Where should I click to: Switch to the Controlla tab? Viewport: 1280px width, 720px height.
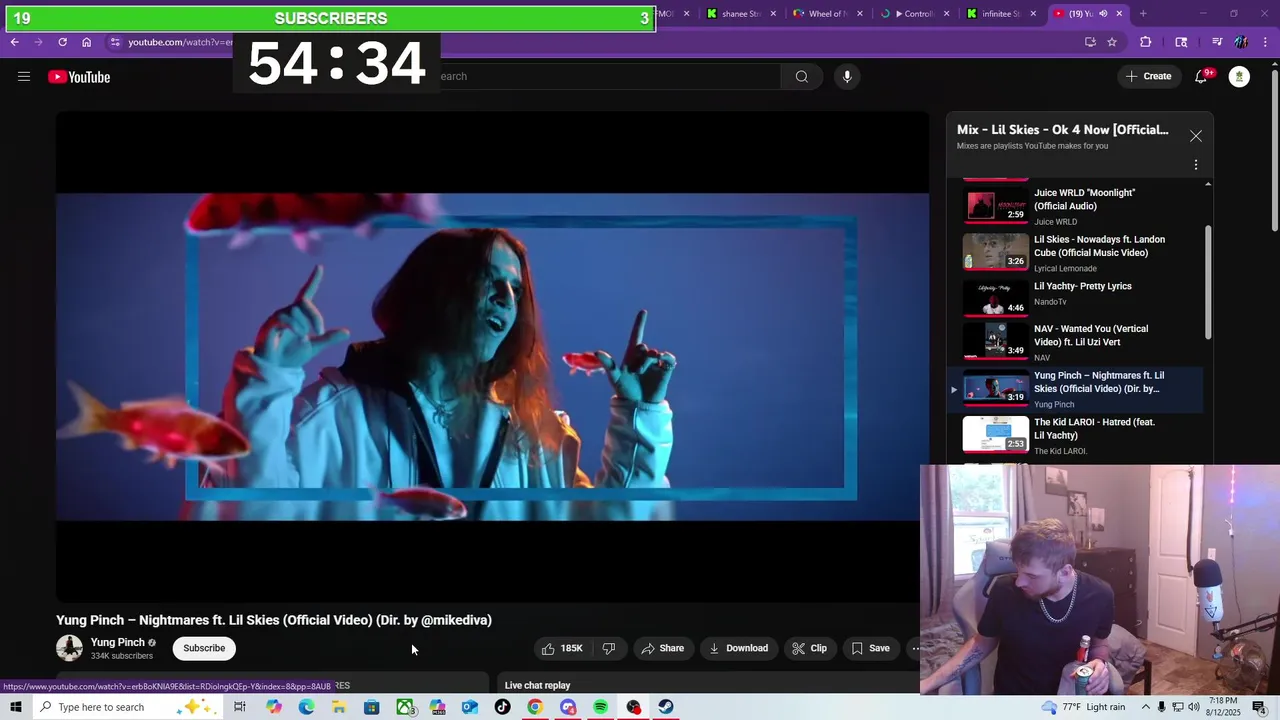point(913,14)
